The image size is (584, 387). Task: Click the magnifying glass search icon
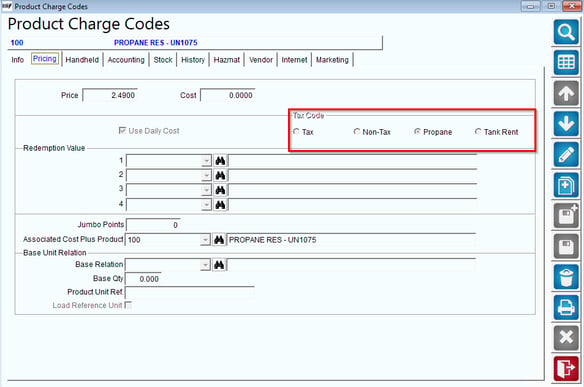[x=566, y=32]
